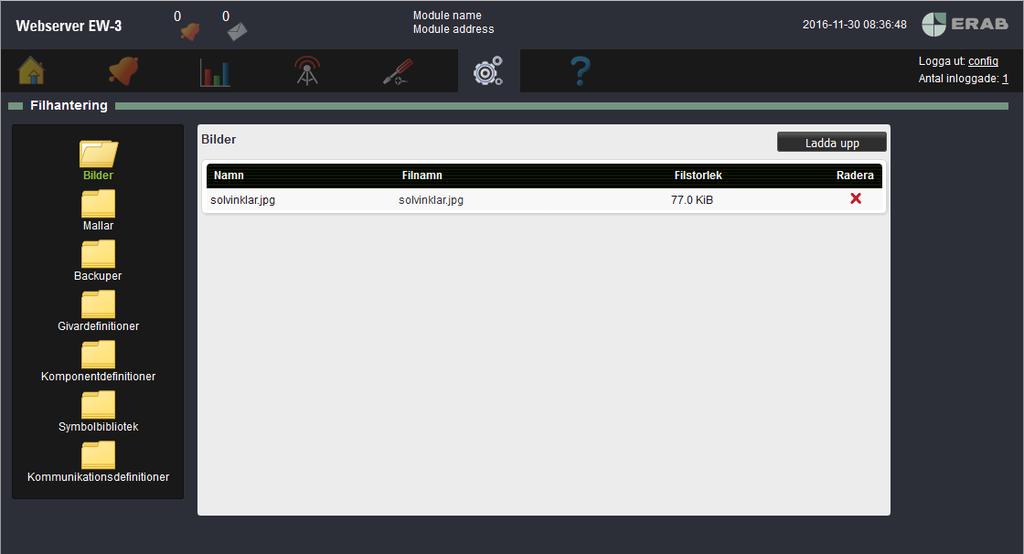
Task: Click the Filnamn column header
Action: click(422, 175)
